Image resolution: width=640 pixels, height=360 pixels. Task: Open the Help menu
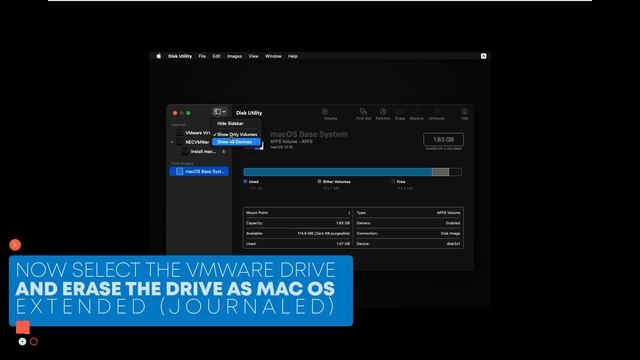coord(293,56)
